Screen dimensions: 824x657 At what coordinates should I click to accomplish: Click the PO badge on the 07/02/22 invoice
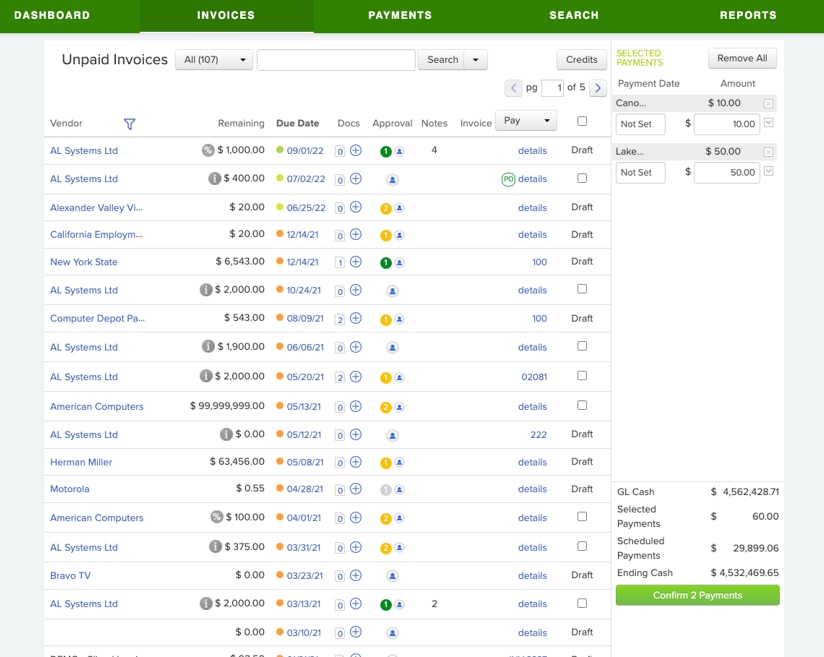tap(508, 180)
